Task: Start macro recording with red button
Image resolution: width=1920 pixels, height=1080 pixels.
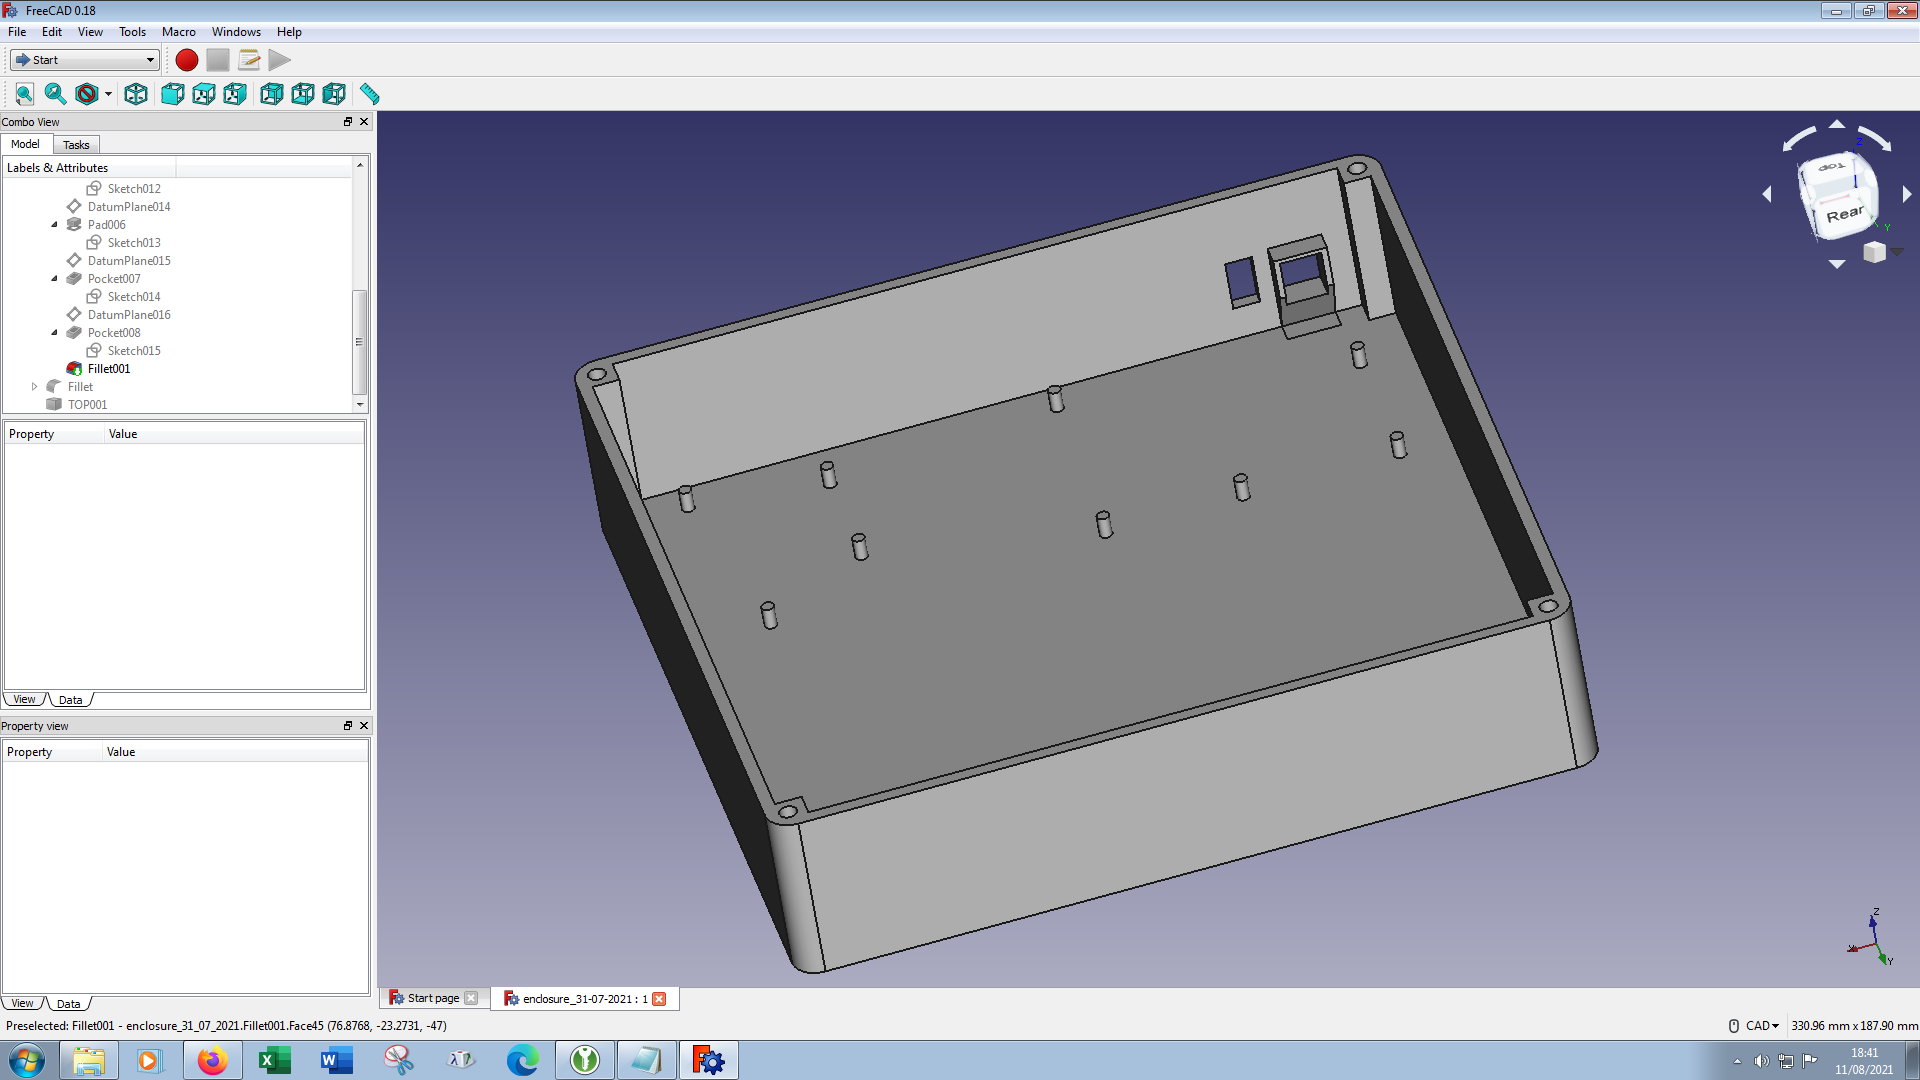Action: tap(186, 60)
